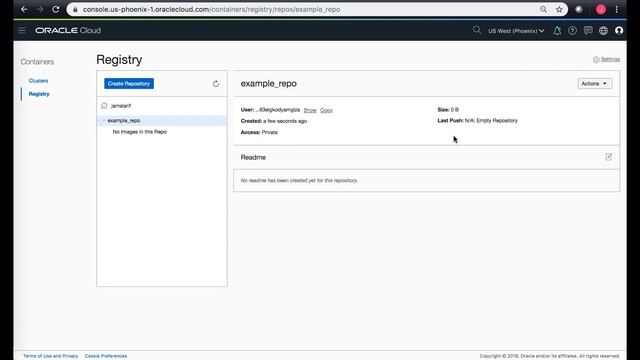Open browser zoom magnifier icon
Image resolution: width=640 pixels, height=360 pixels.
(x=543, y=9)
